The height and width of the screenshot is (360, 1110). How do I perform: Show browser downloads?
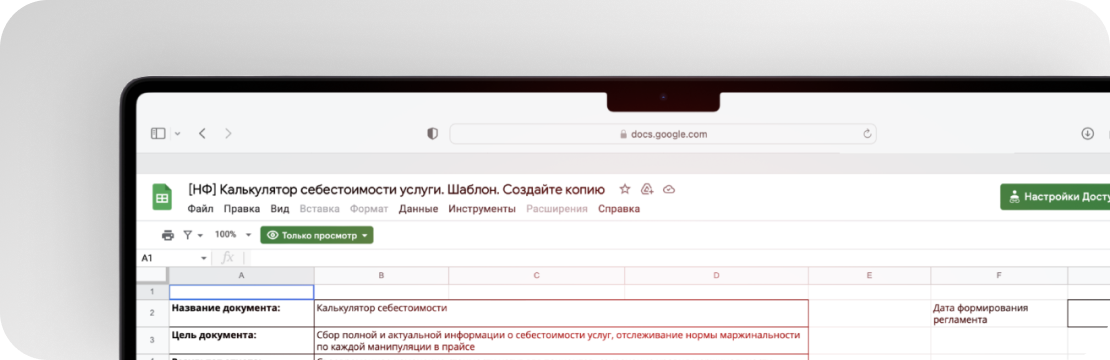click(x=1088, y=134)
